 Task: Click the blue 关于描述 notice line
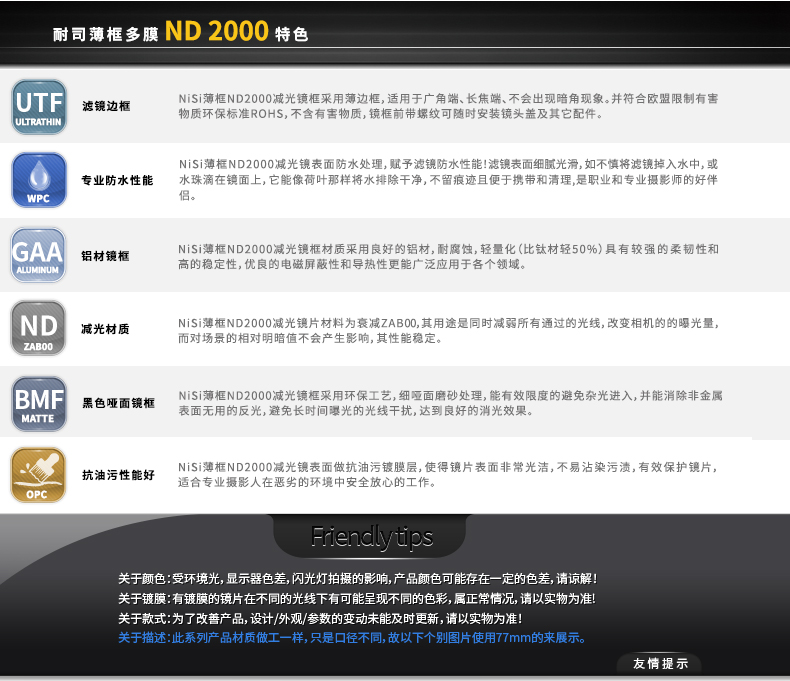coord(353,638)
